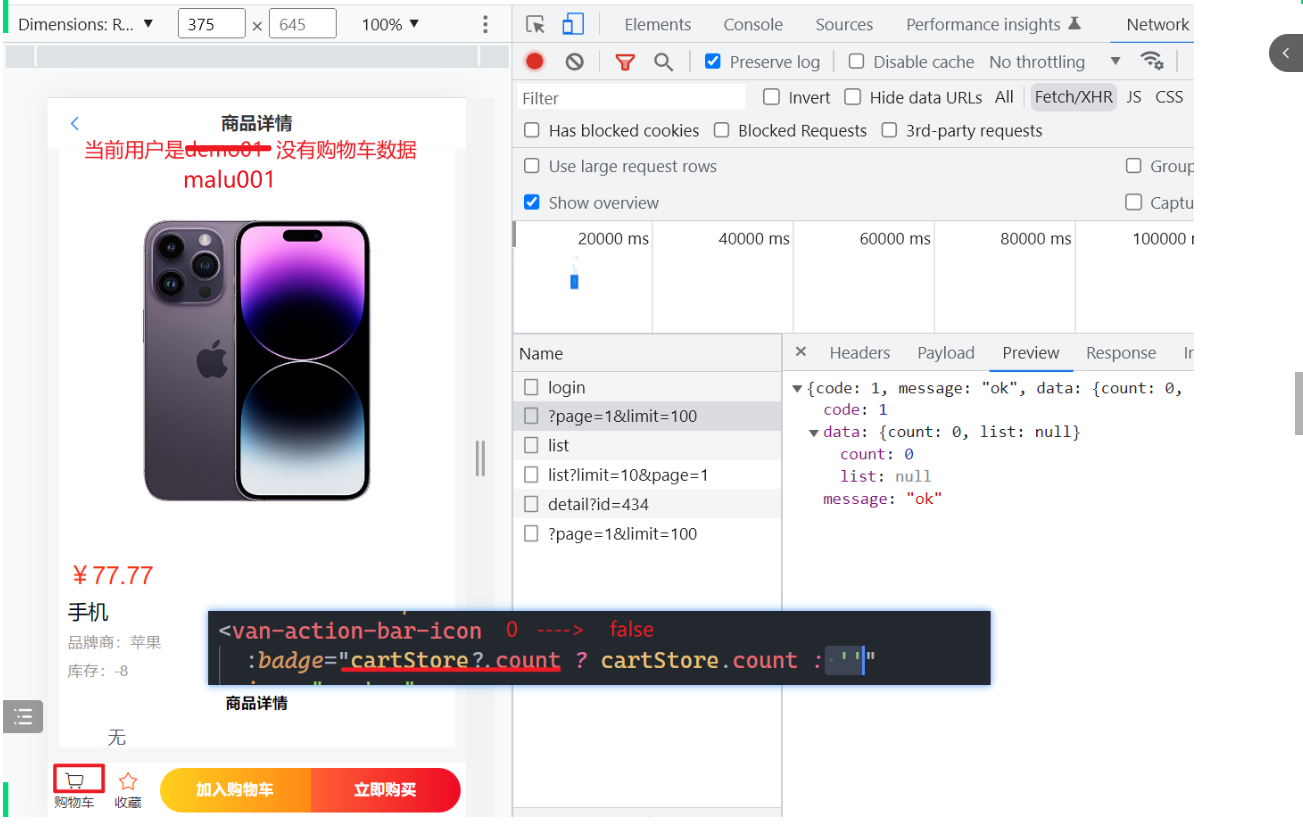This screenshot has height=833, width=1303.
Task: Open the floating list menu icon
Action: pos(23,717)
